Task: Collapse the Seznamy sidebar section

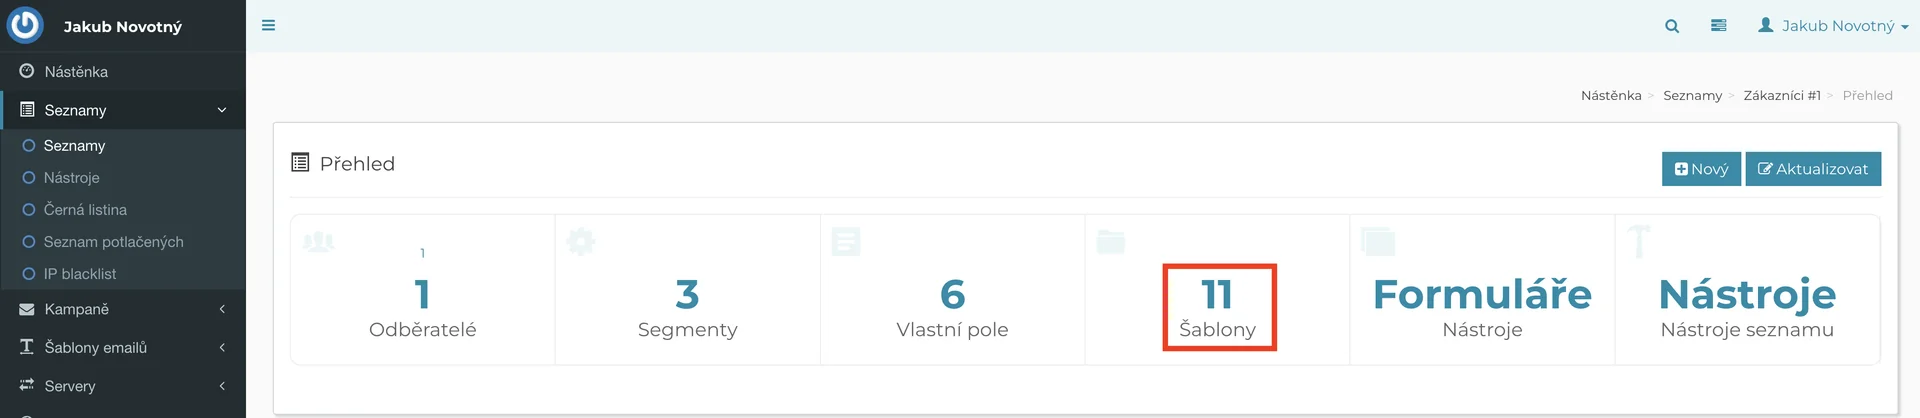Action: point(222,110)
